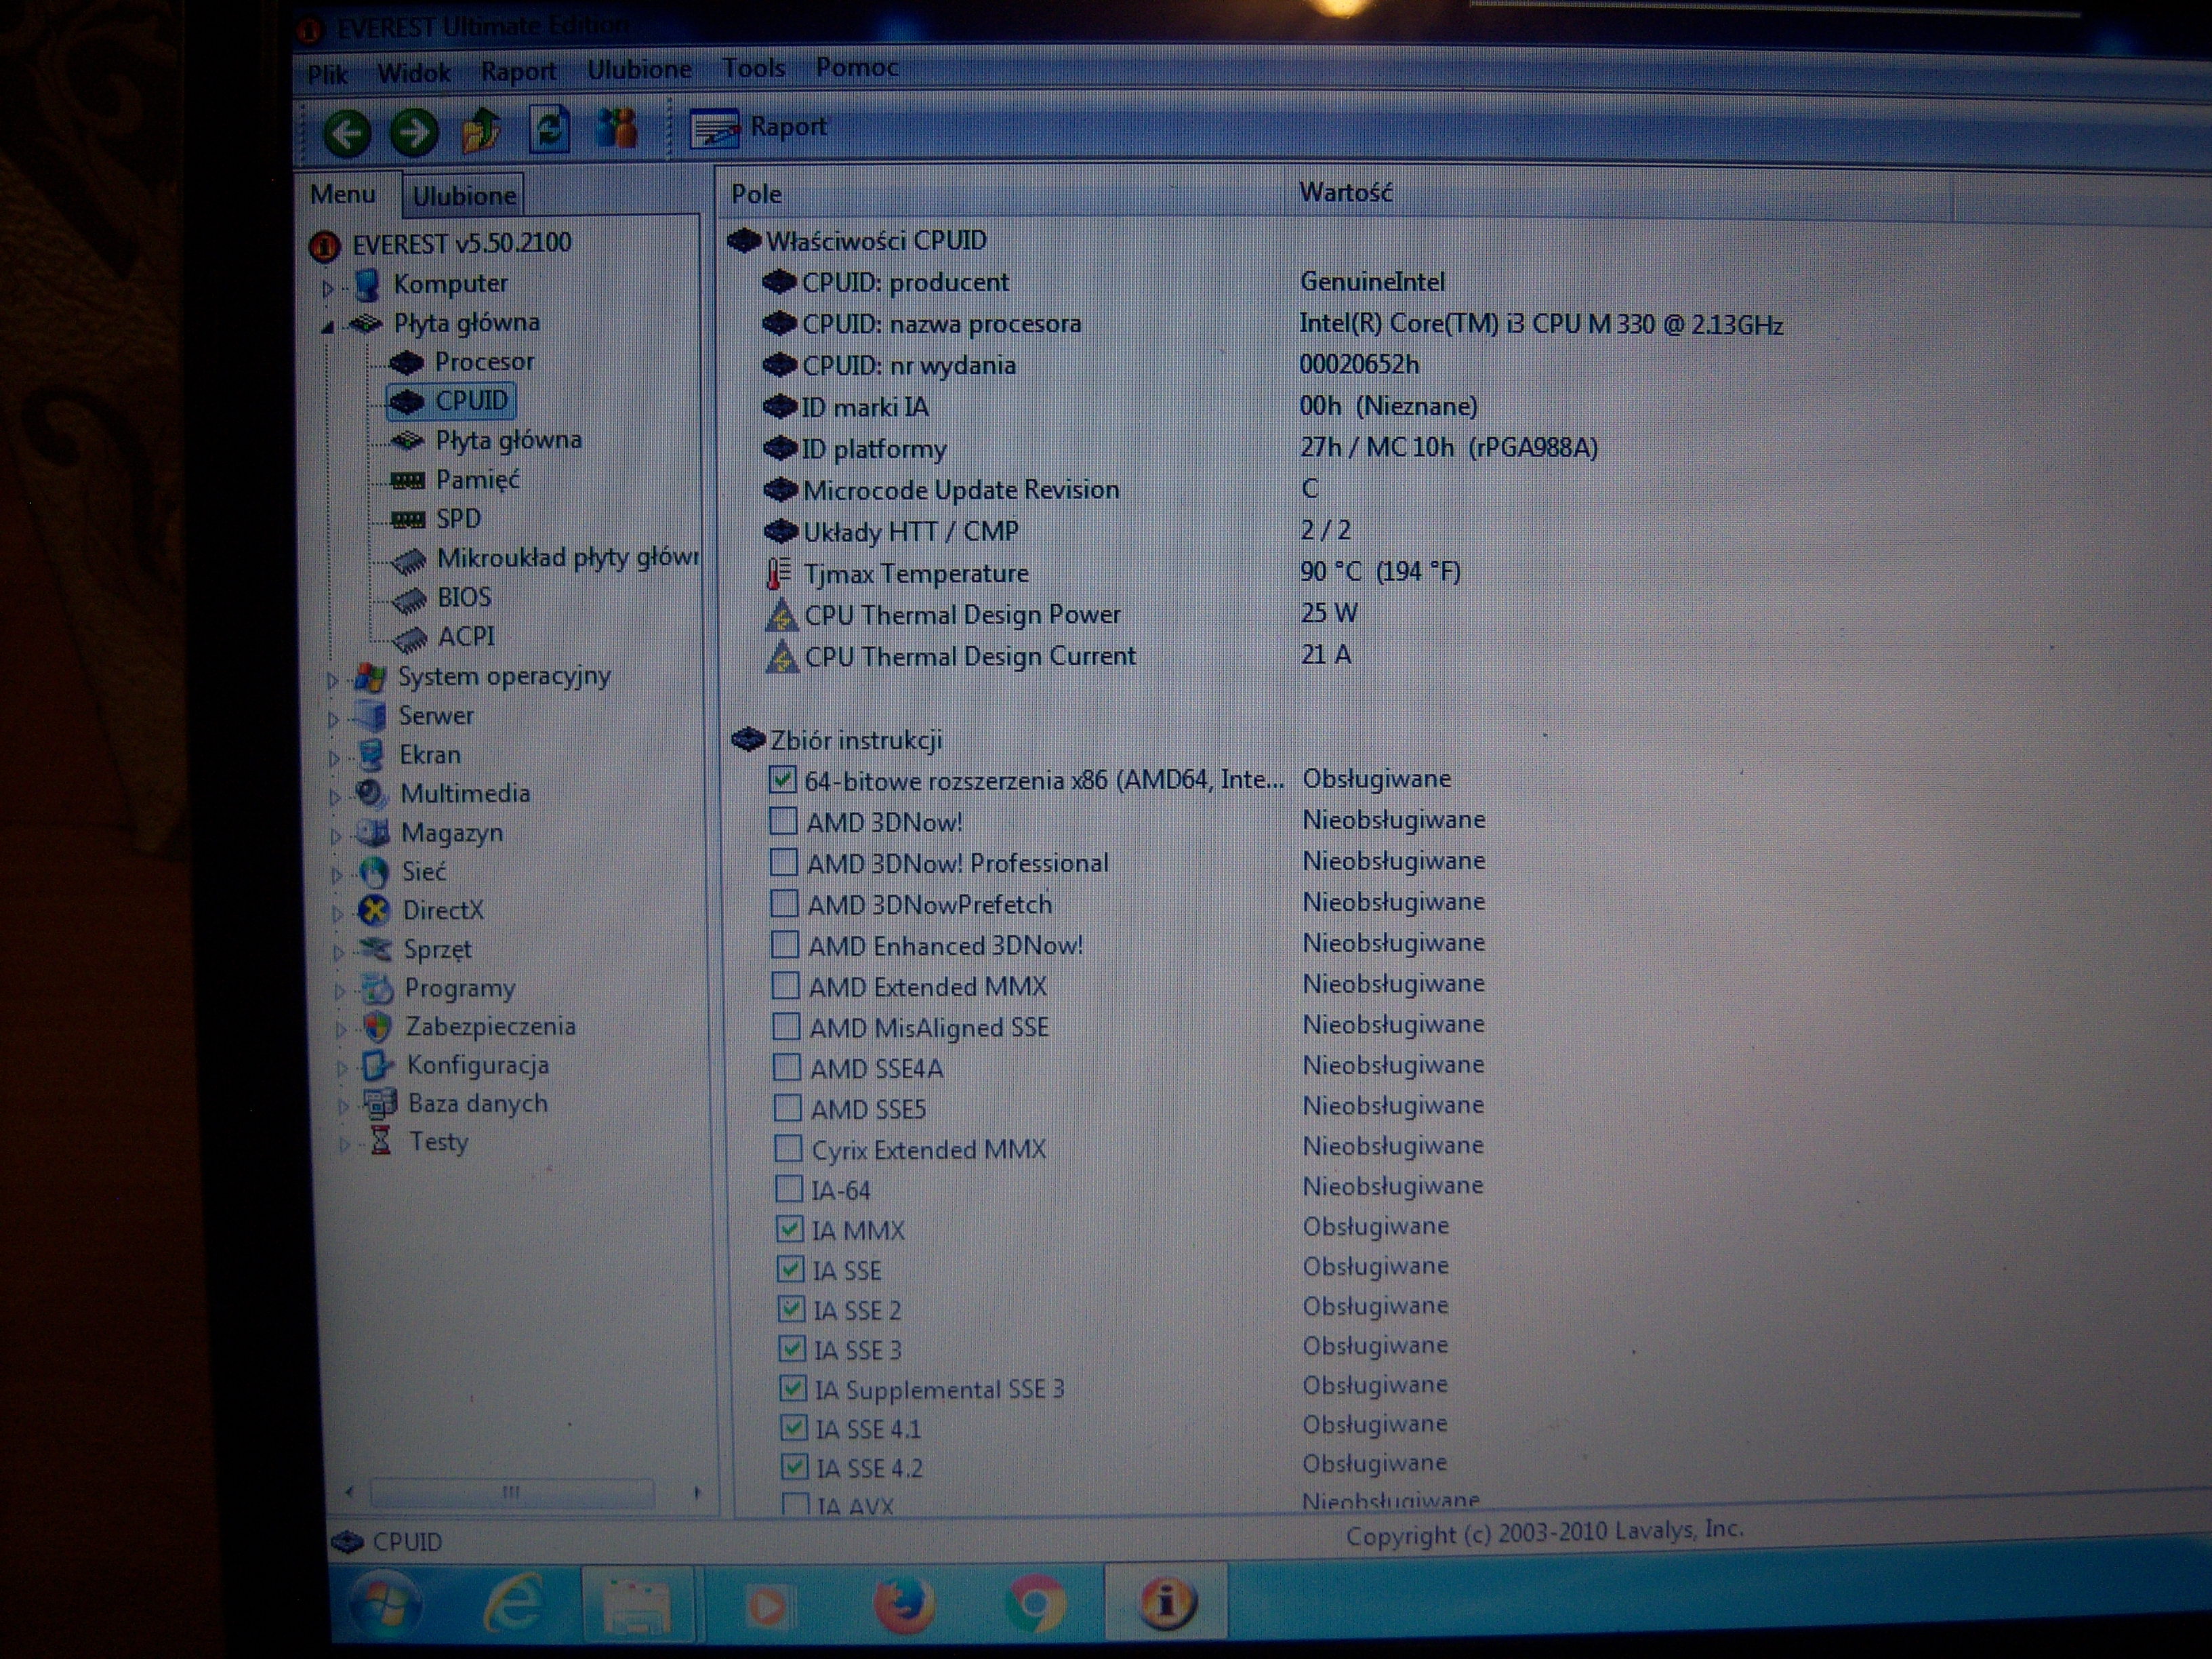Collapse the Płyta główna tree node

pyautogui.click(x=328, y=326)
